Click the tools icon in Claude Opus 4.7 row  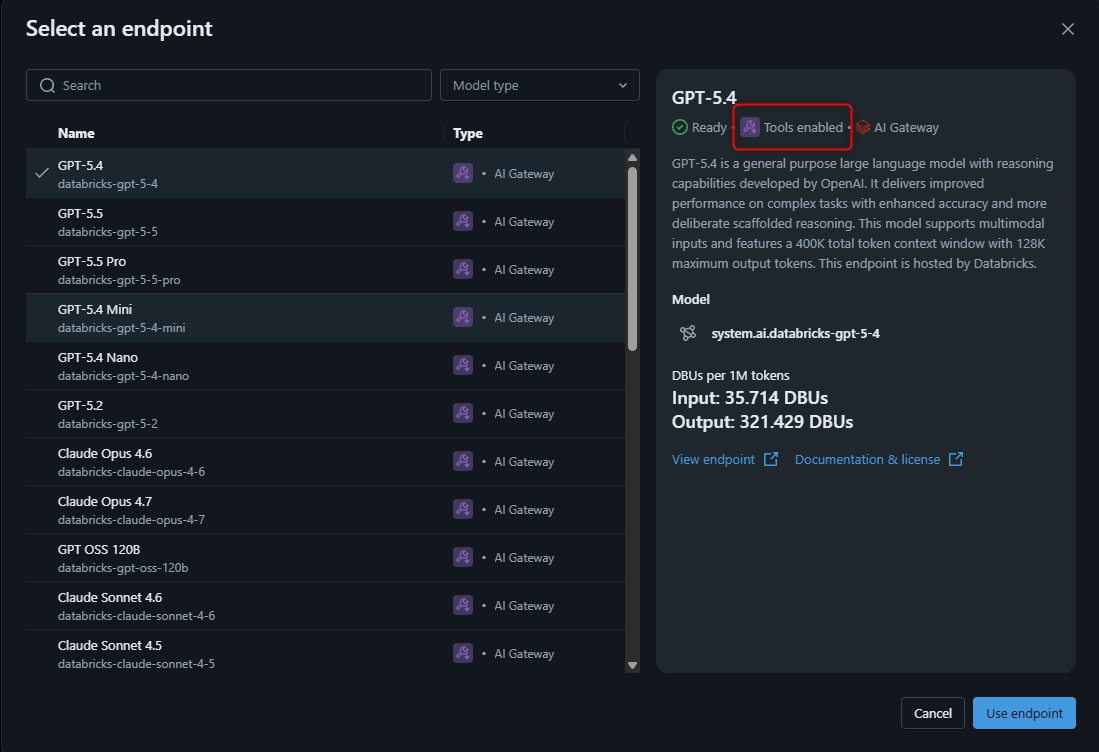click(463, 509)
